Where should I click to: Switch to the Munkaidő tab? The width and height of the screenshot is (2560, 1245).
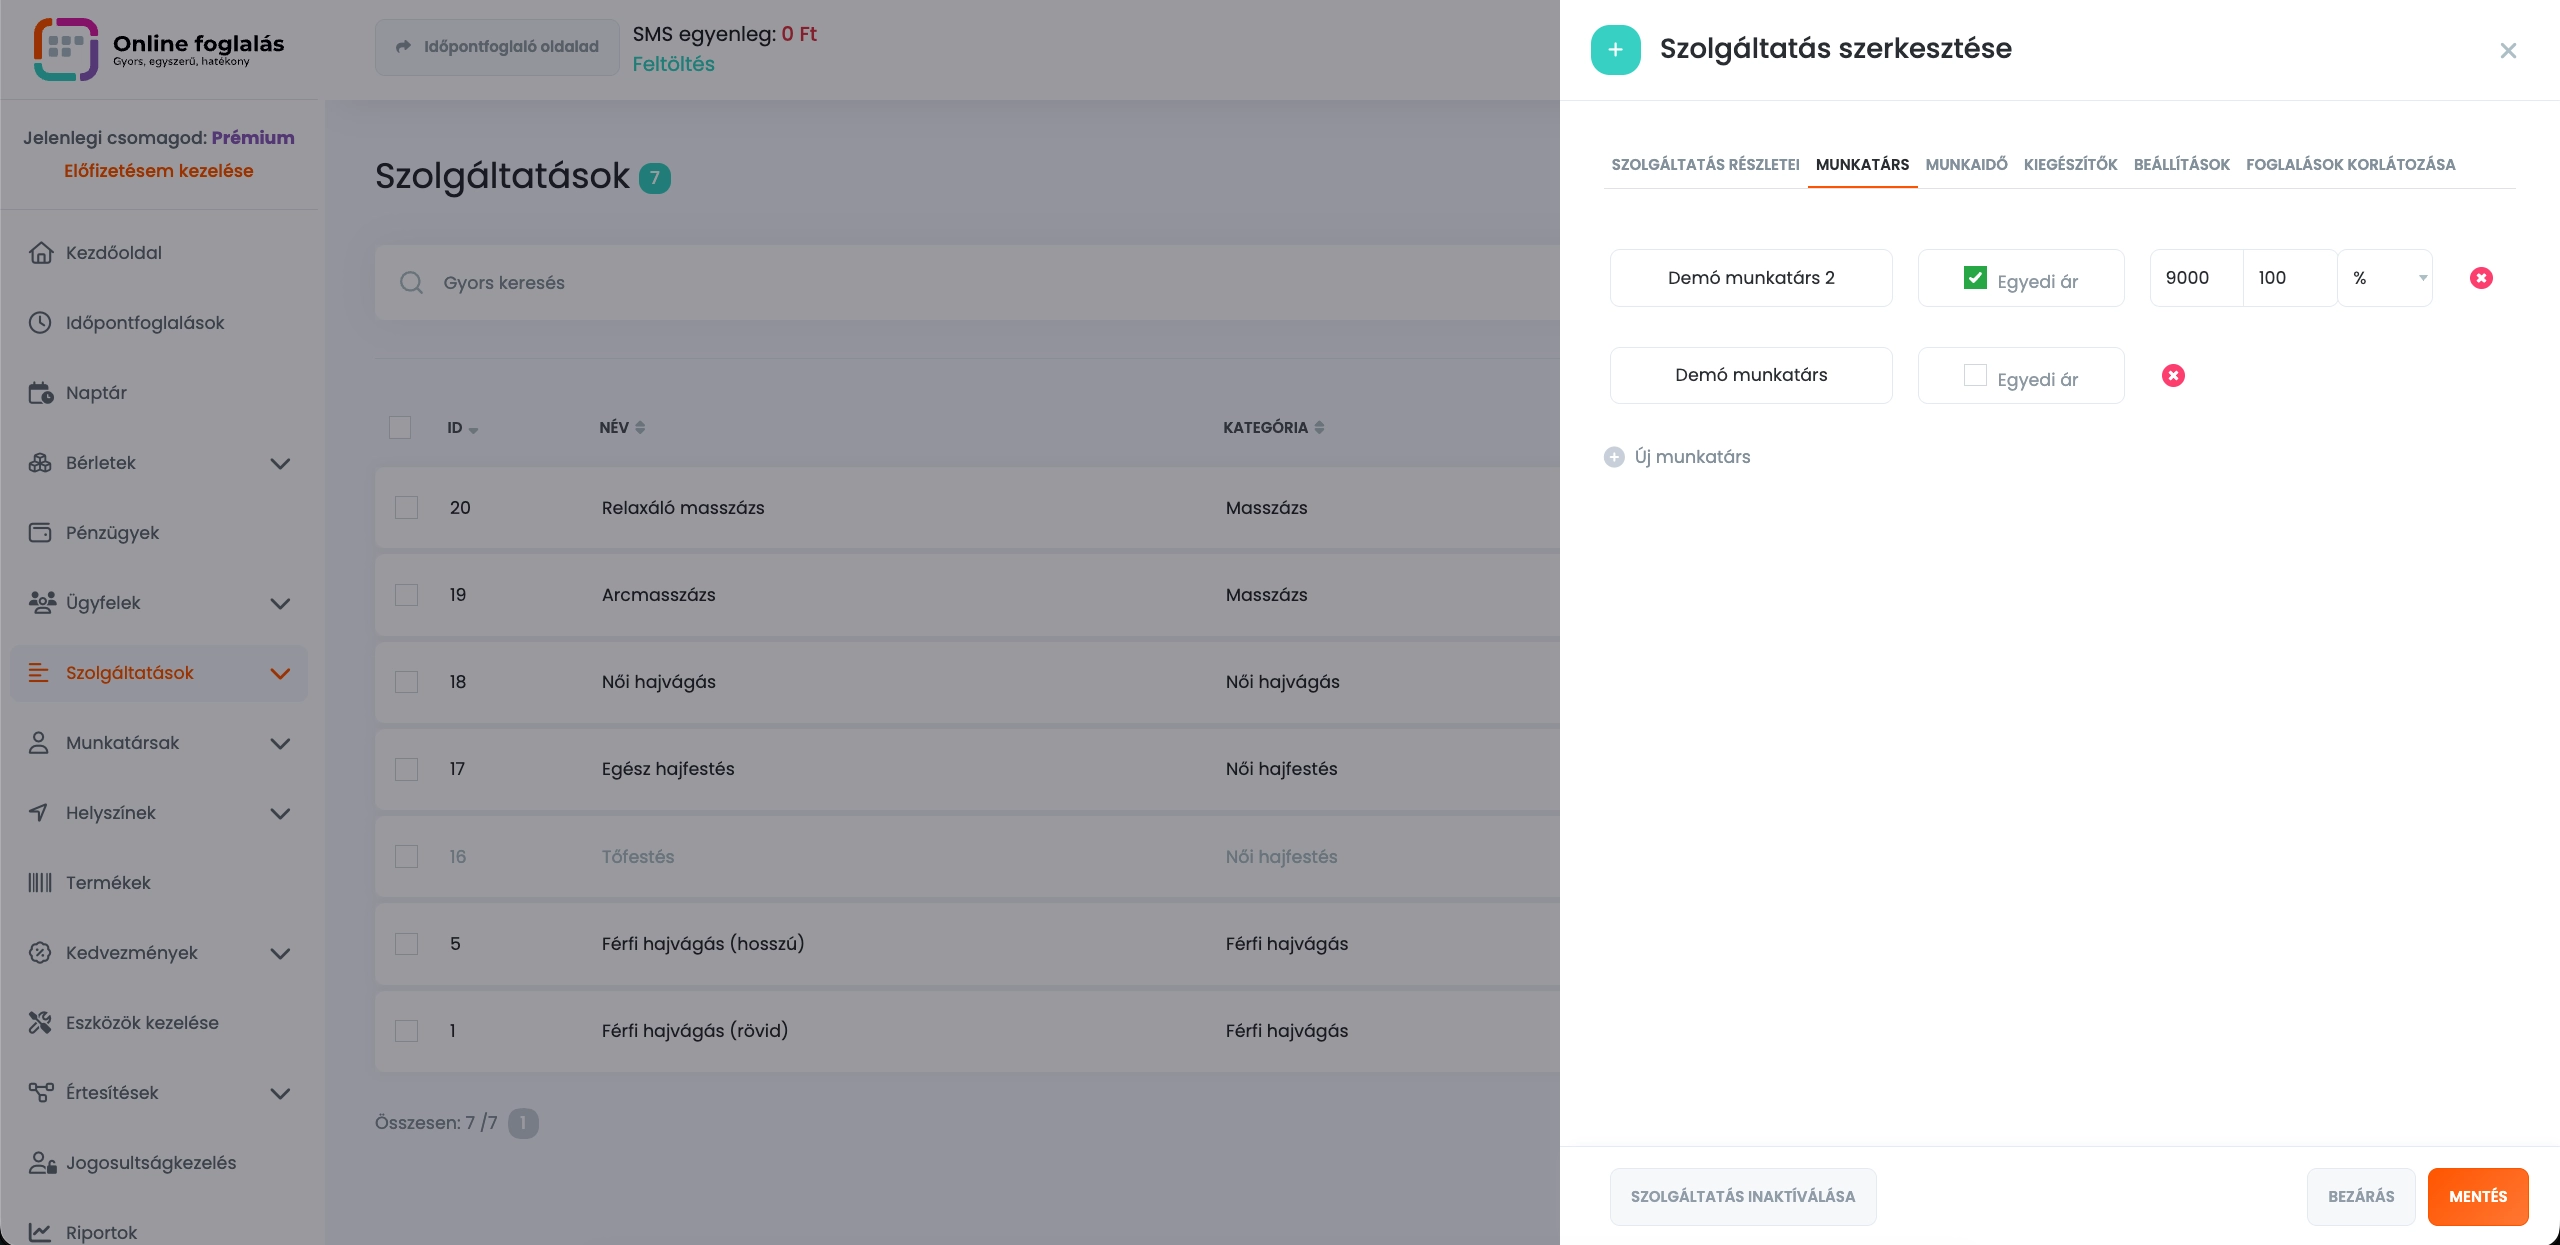[x=1966, y=165]
